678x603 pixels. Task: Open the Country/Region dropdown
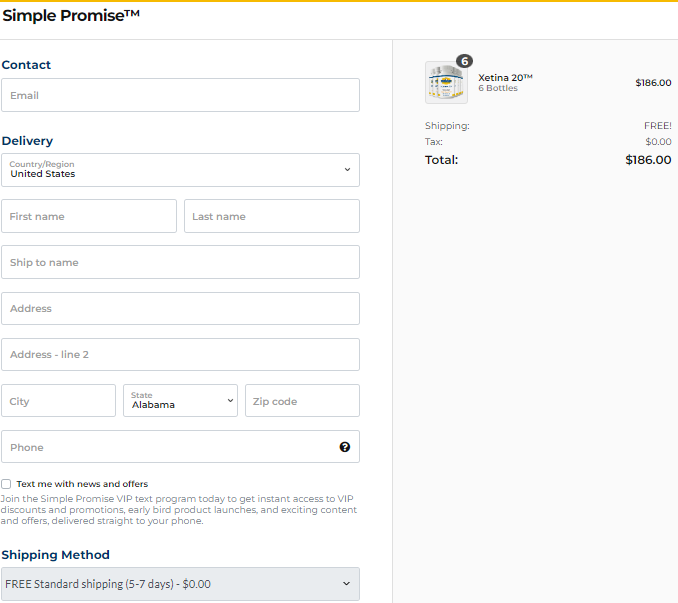coord(180,170)
